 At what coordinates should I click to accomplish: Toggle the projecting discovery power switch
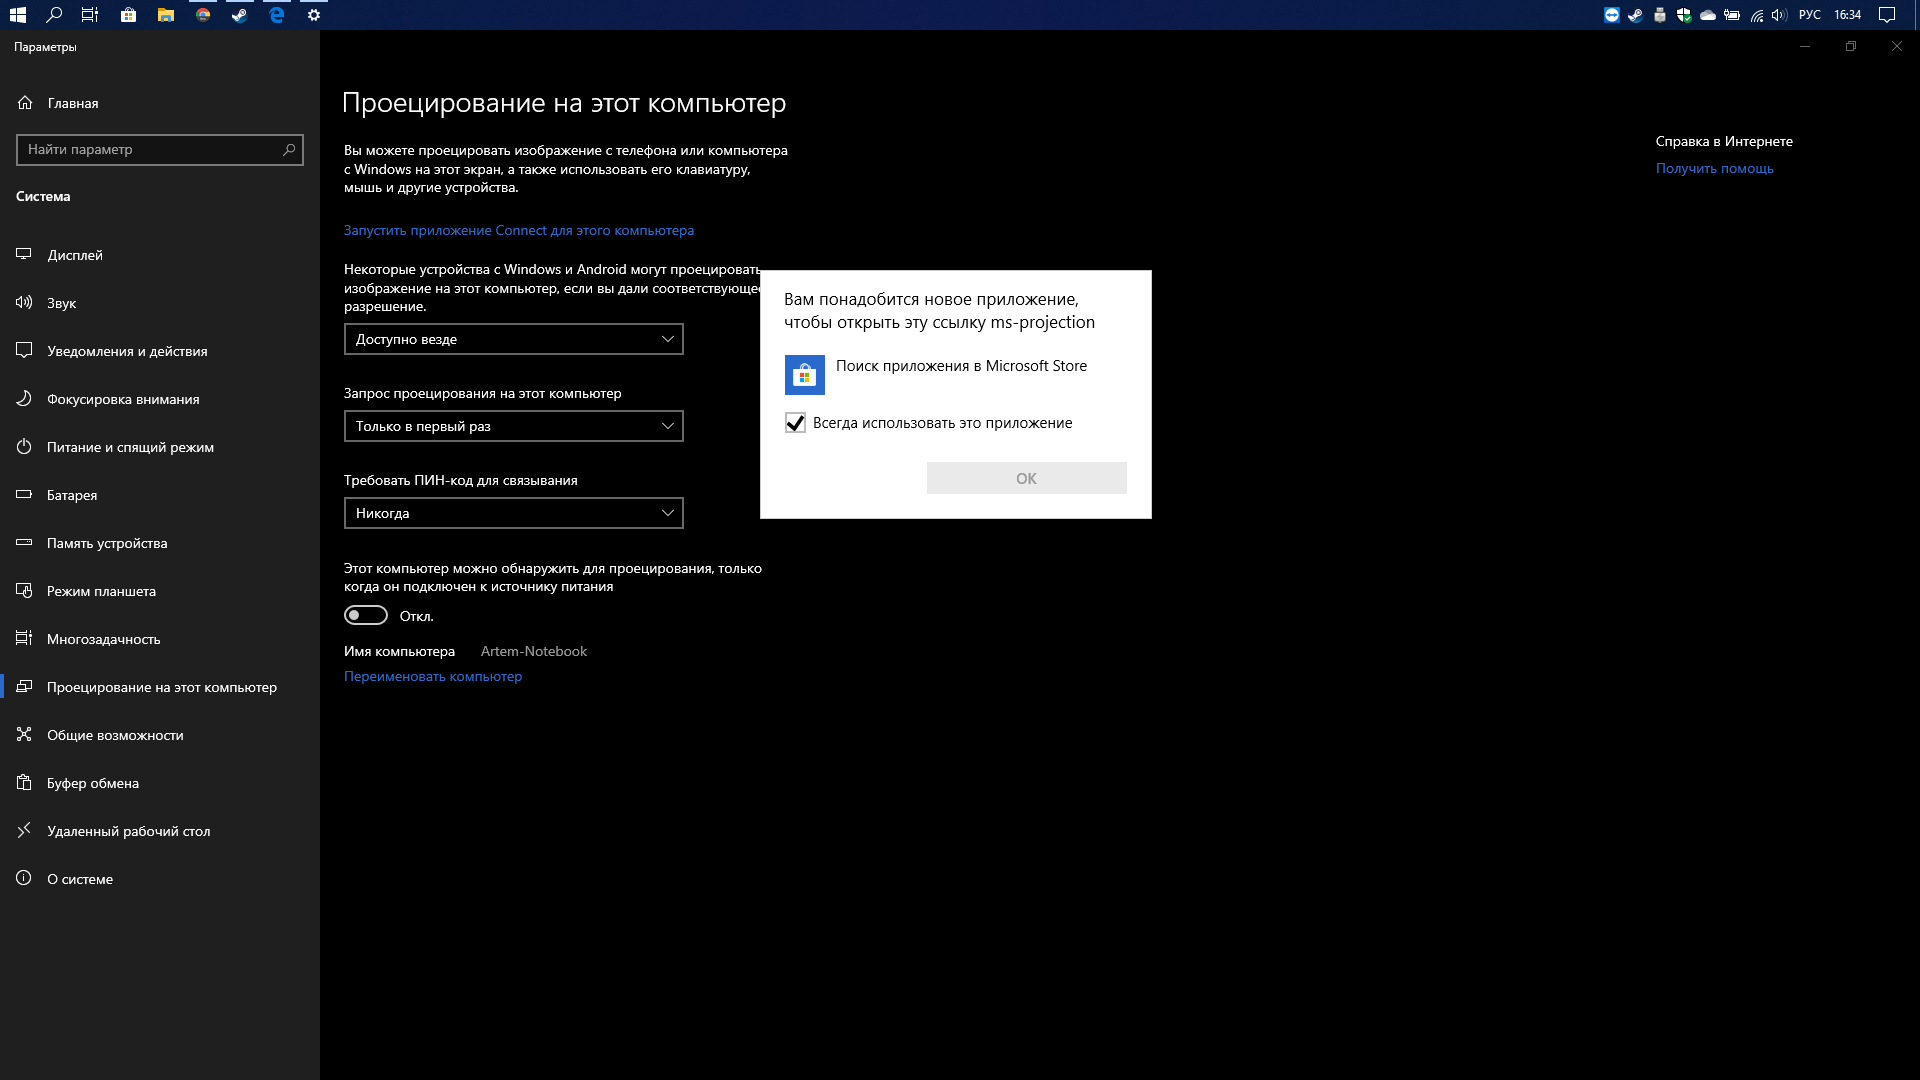(x=365, y=615)
